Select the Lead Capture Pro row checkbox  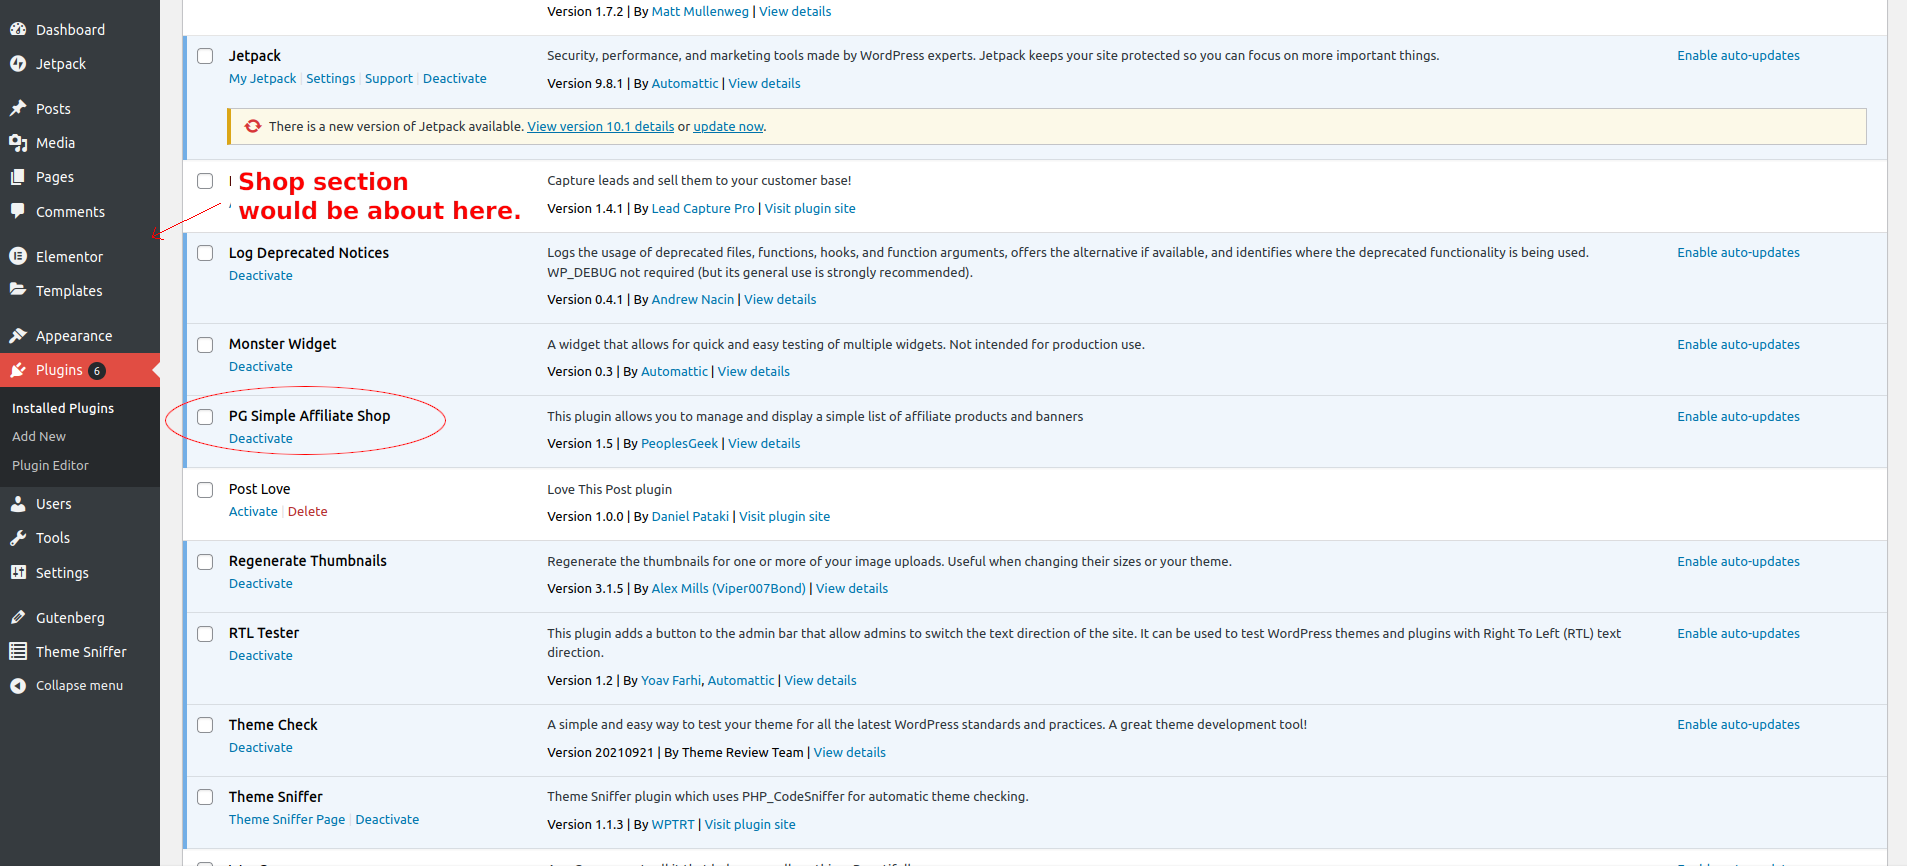(205, 181)
